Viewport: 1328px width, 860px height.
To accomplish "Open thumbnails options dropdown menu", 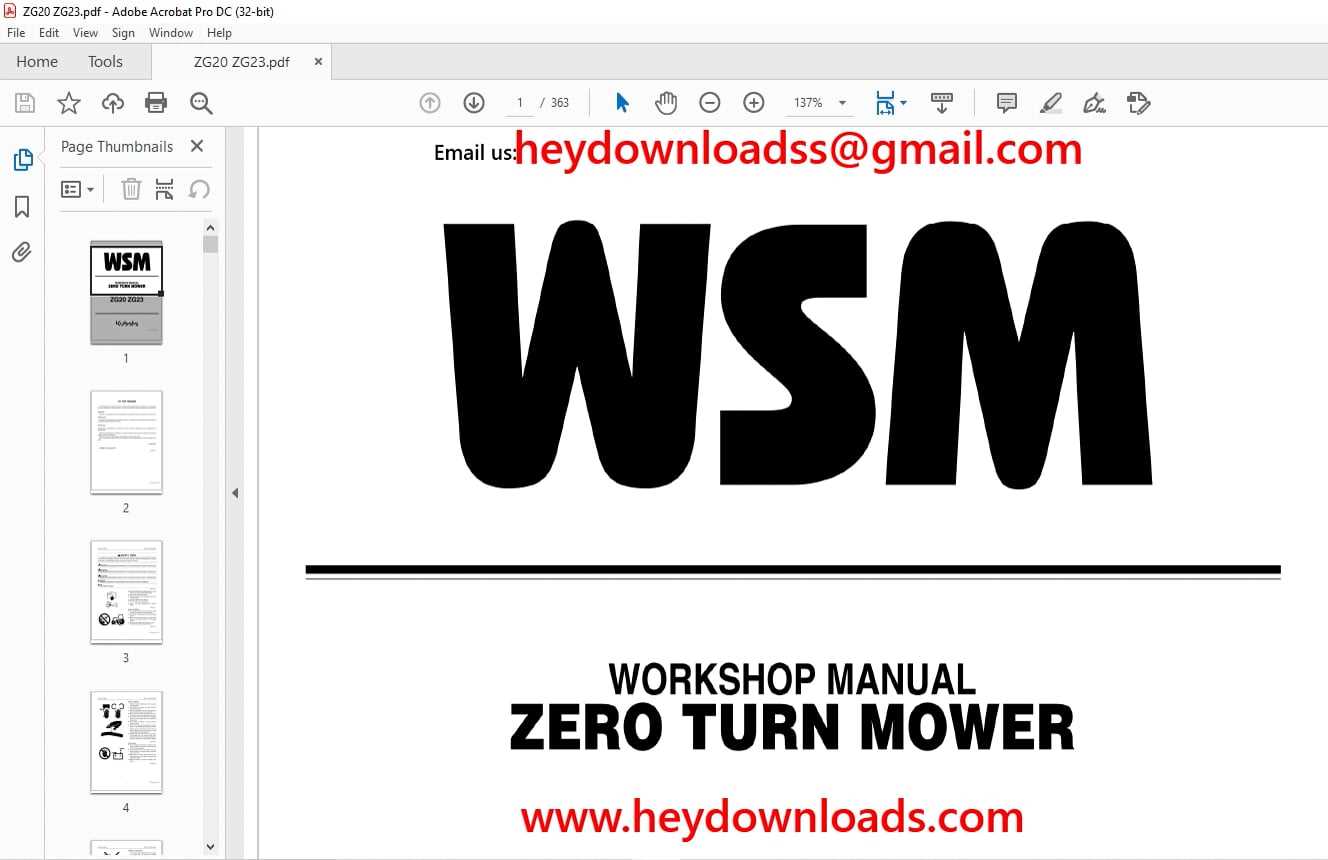I will click(78, 189).
